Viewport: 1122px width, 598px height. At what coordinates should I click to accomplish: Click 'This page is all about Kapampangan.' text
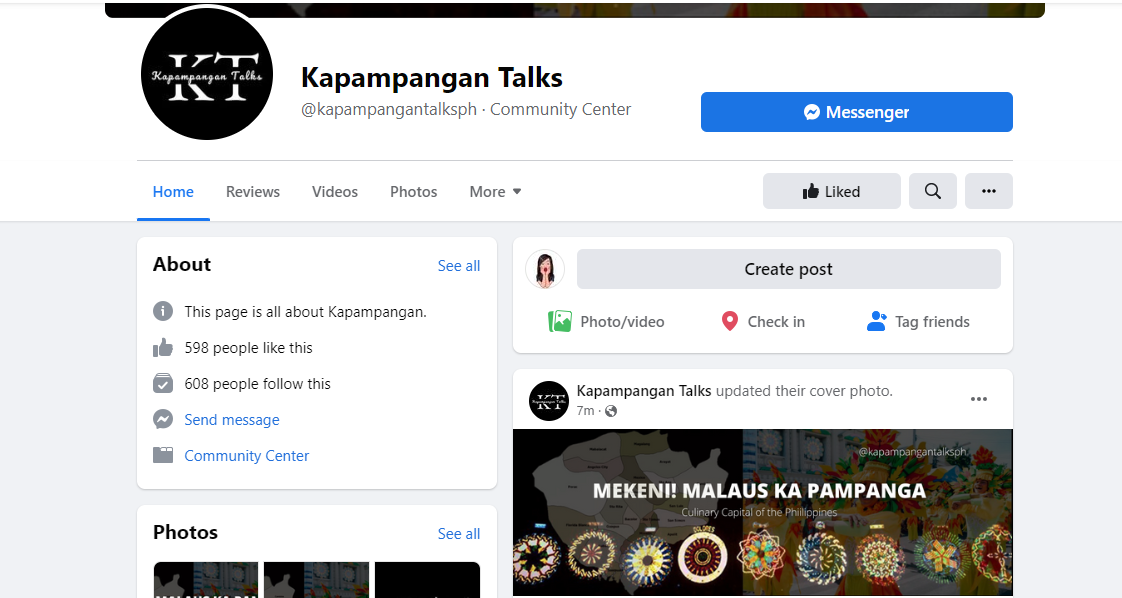point(306,312)
